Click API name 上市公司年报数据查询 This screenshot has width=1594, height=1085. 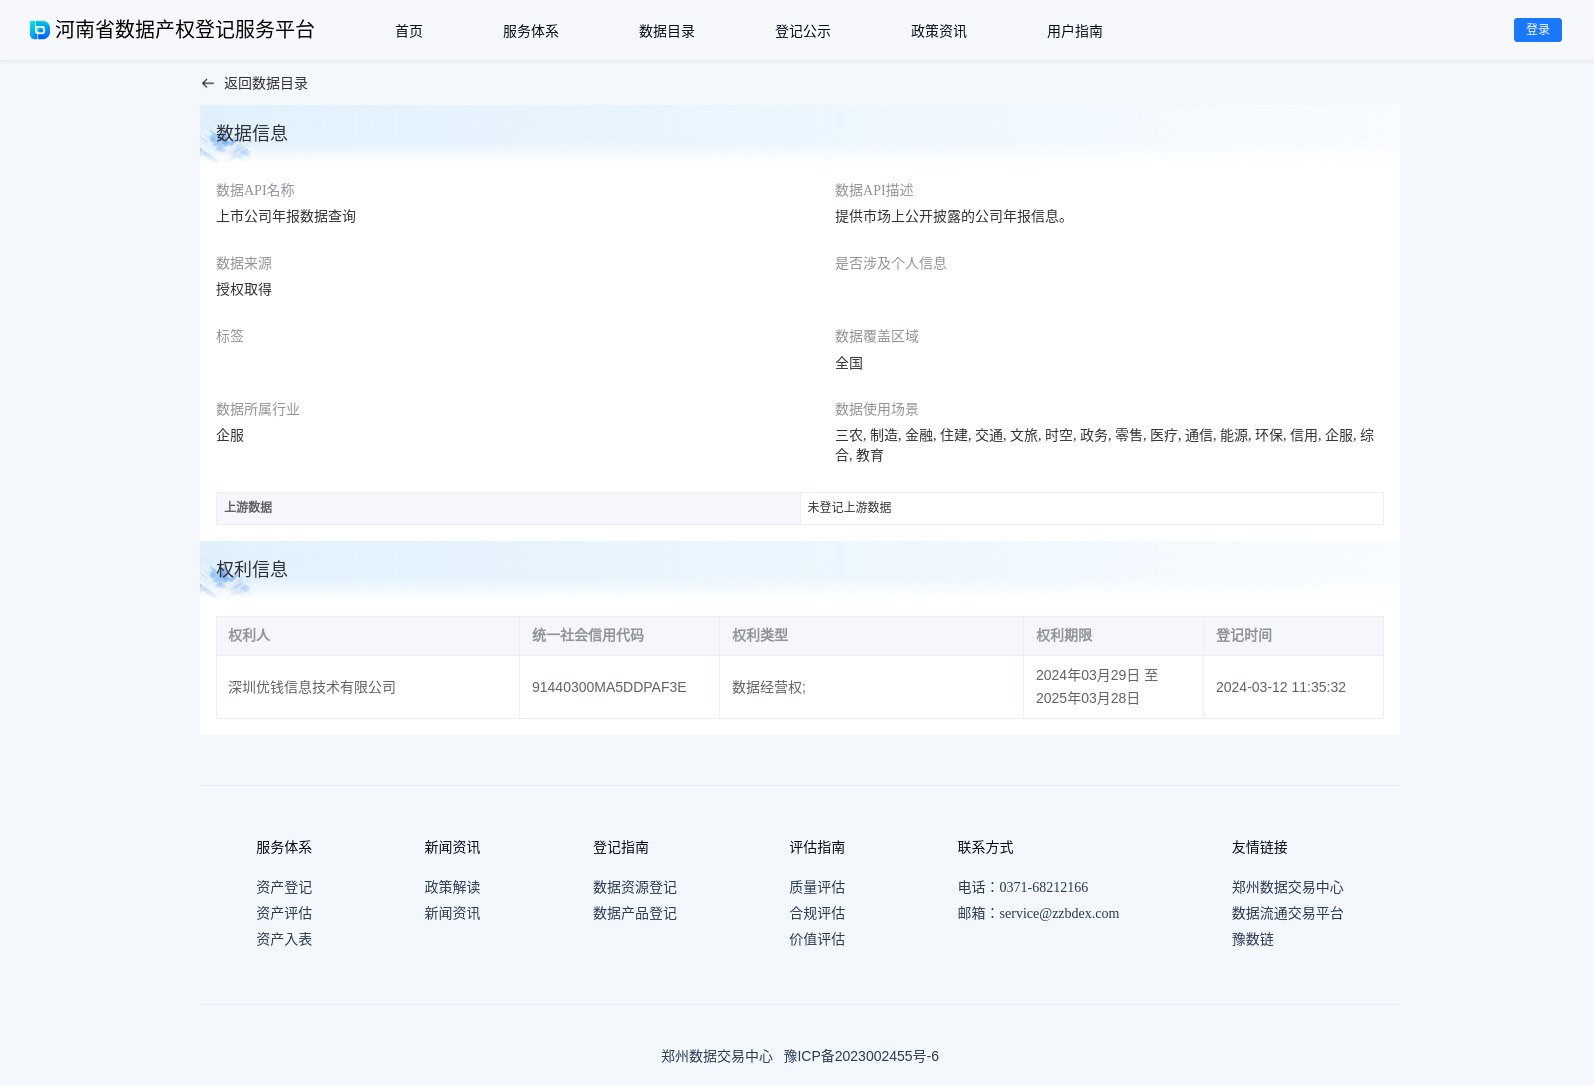pos(286,216)
